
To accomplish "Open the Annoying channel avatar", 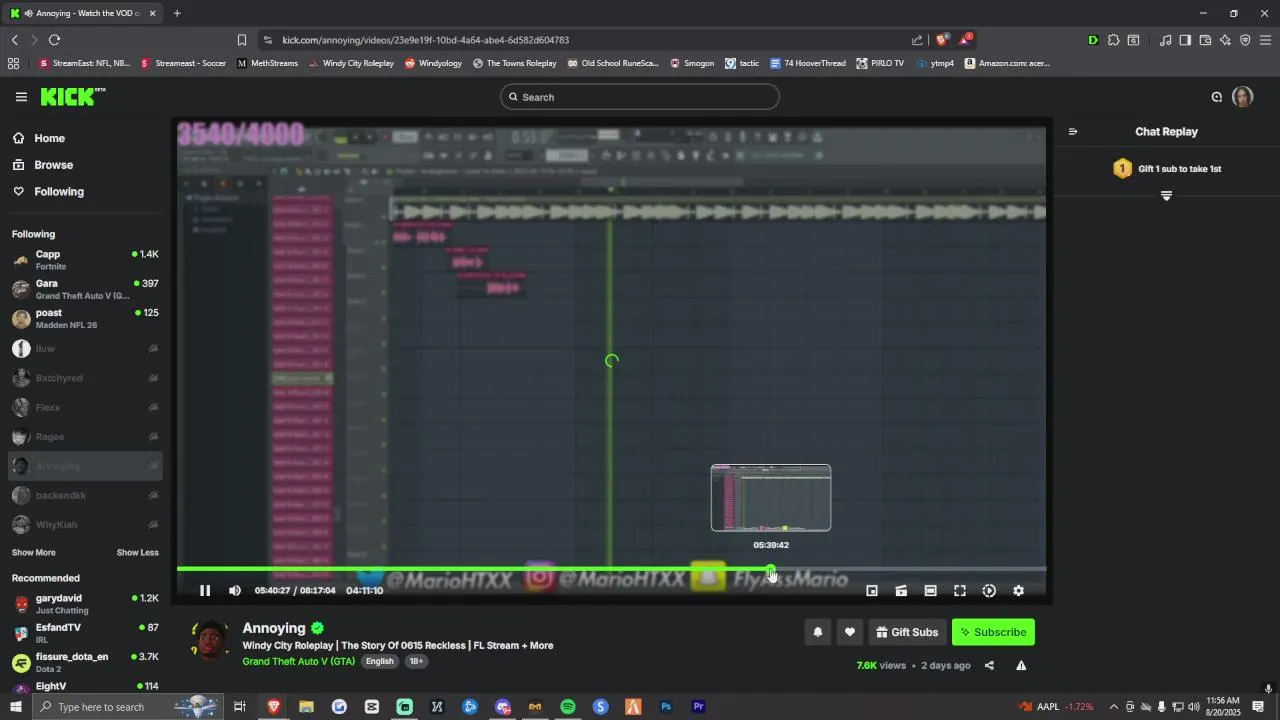I will 210,641.
